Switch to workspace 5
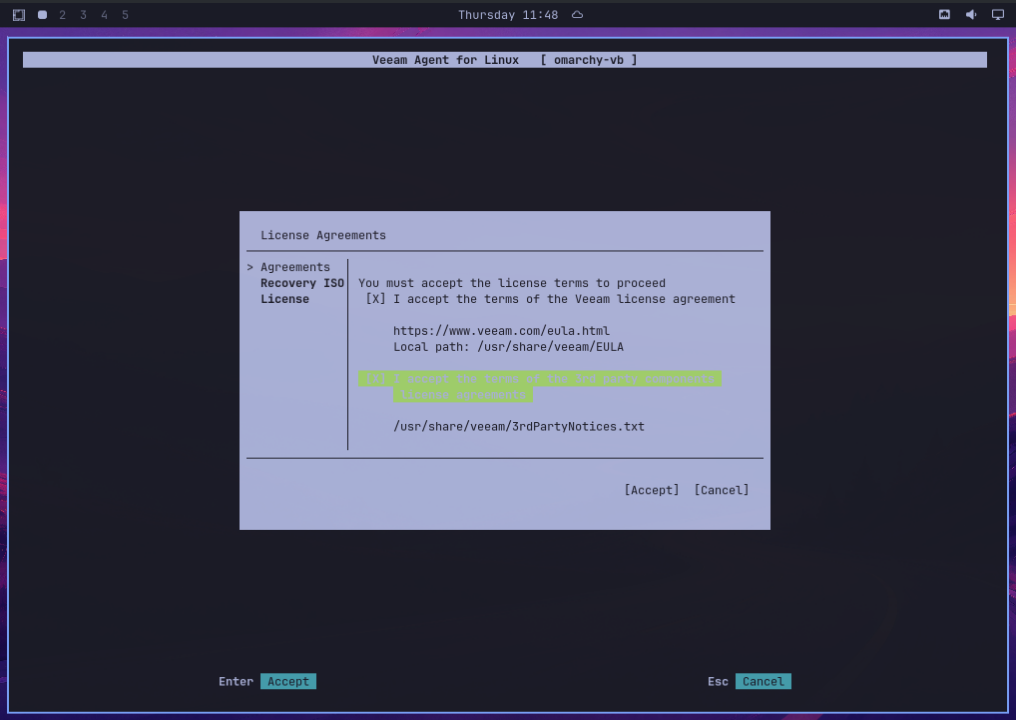This screenshot has height=720, width=1016. [125, 15]
